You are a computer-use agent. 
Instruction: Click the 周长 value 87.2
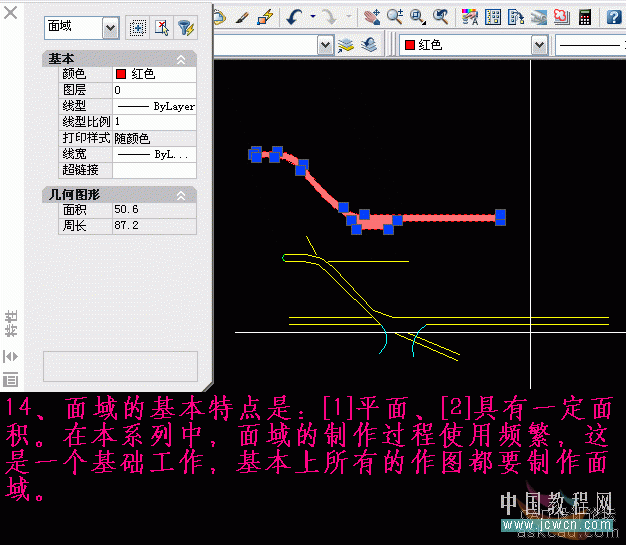click(x=154, y=226)
